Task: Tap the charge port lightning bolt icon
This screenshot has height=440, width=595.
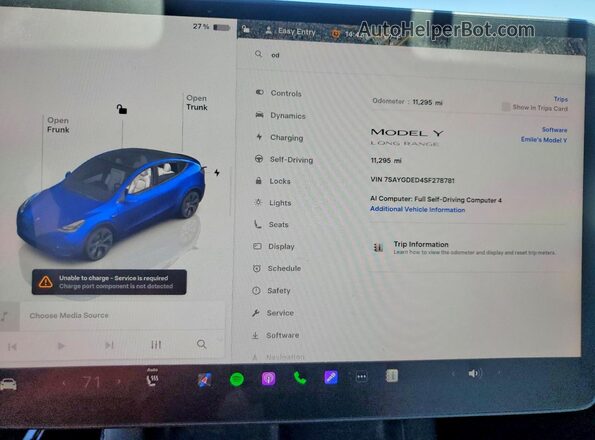Action: click(x=217, y=173)
